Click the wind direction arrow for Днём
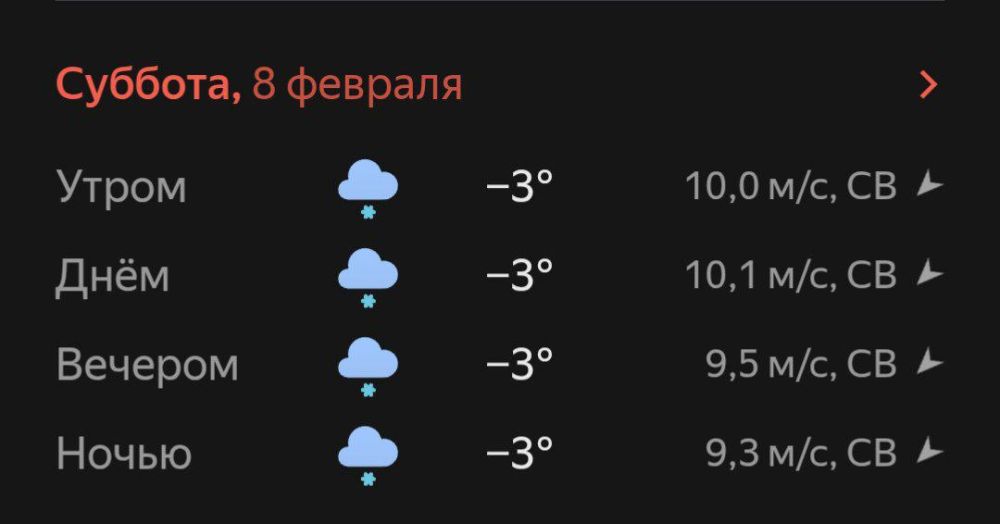Screen dimensions: 1000x524 [930, 274]
